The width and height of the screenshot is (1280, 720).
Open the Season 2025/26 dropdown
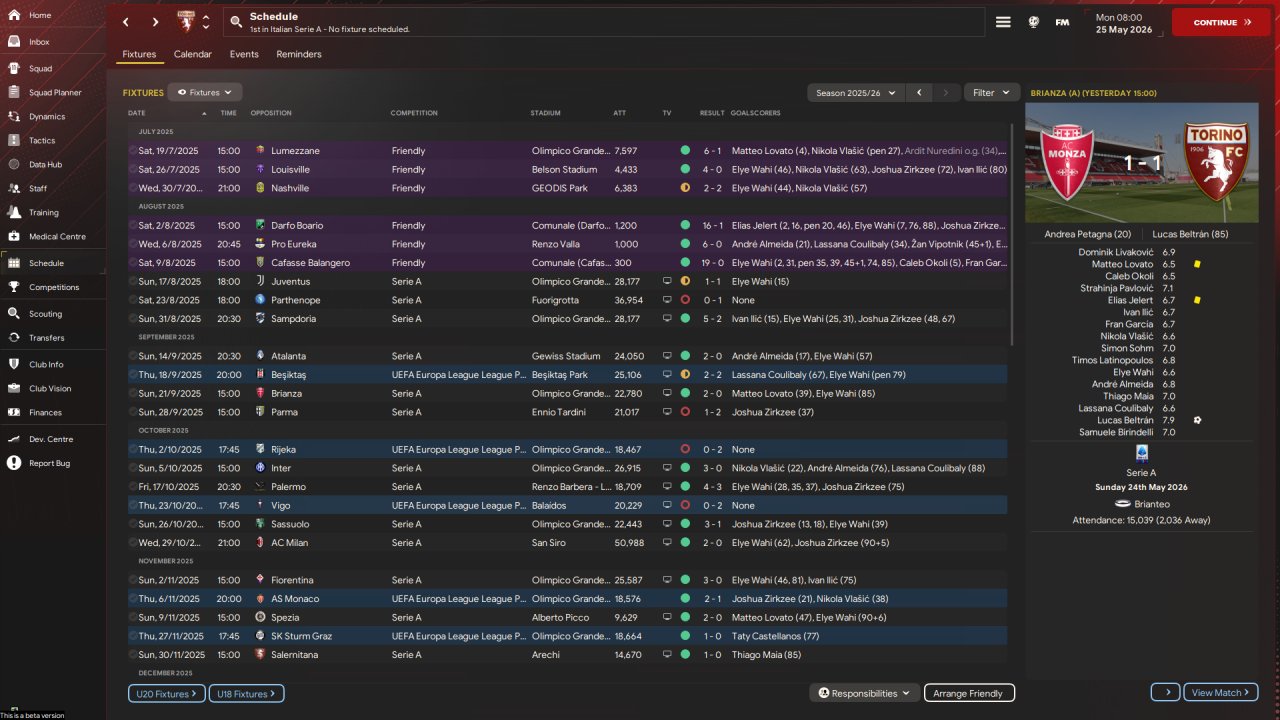point(854,93)
